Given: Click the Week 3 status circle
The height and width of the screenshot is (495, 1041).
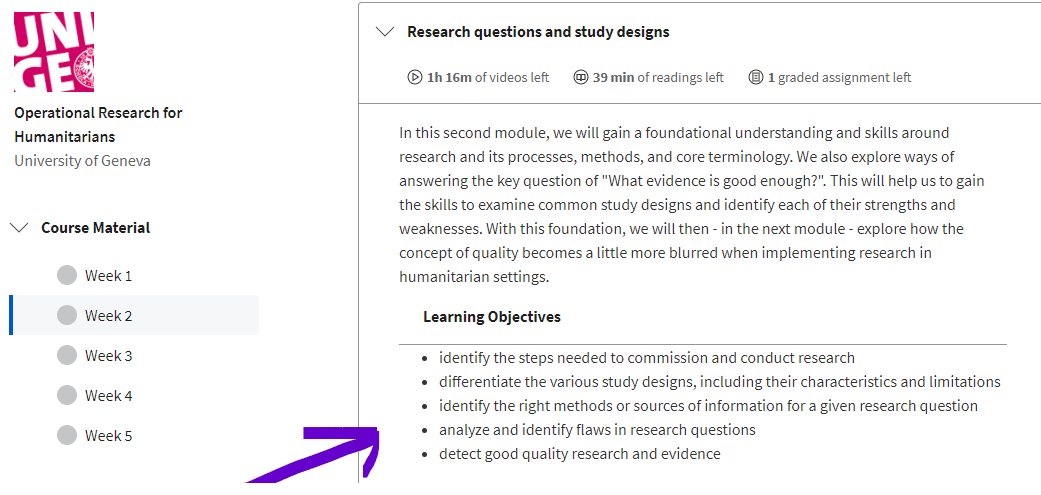Looking at the screenshot, I should click(67, 356).
